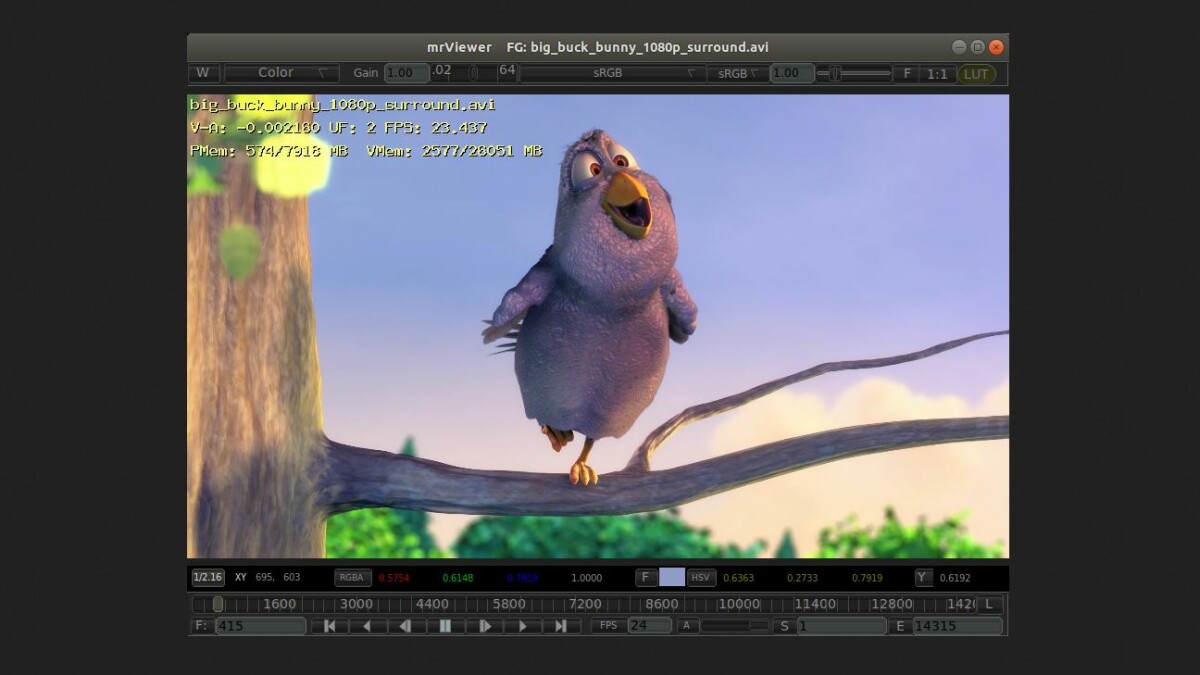This screenshot has height=675, width=1200.
Task: Step back one frame
Action: [405, 626]
